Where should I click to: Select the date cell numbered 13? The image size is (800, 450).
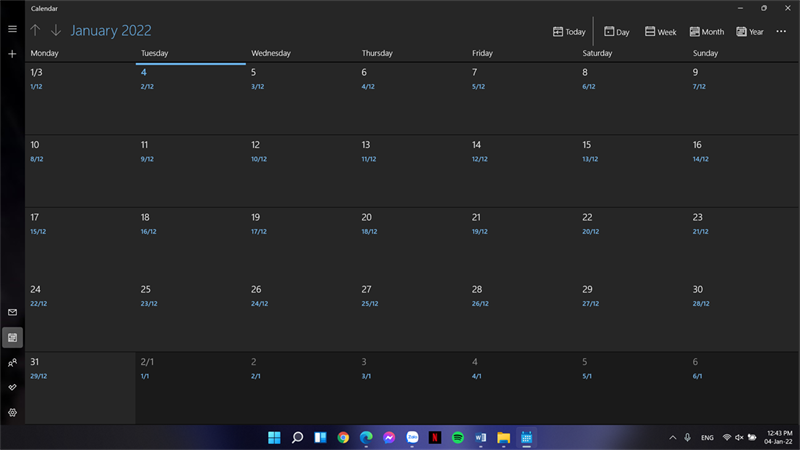pyautogui.click(x=412, y=171)
